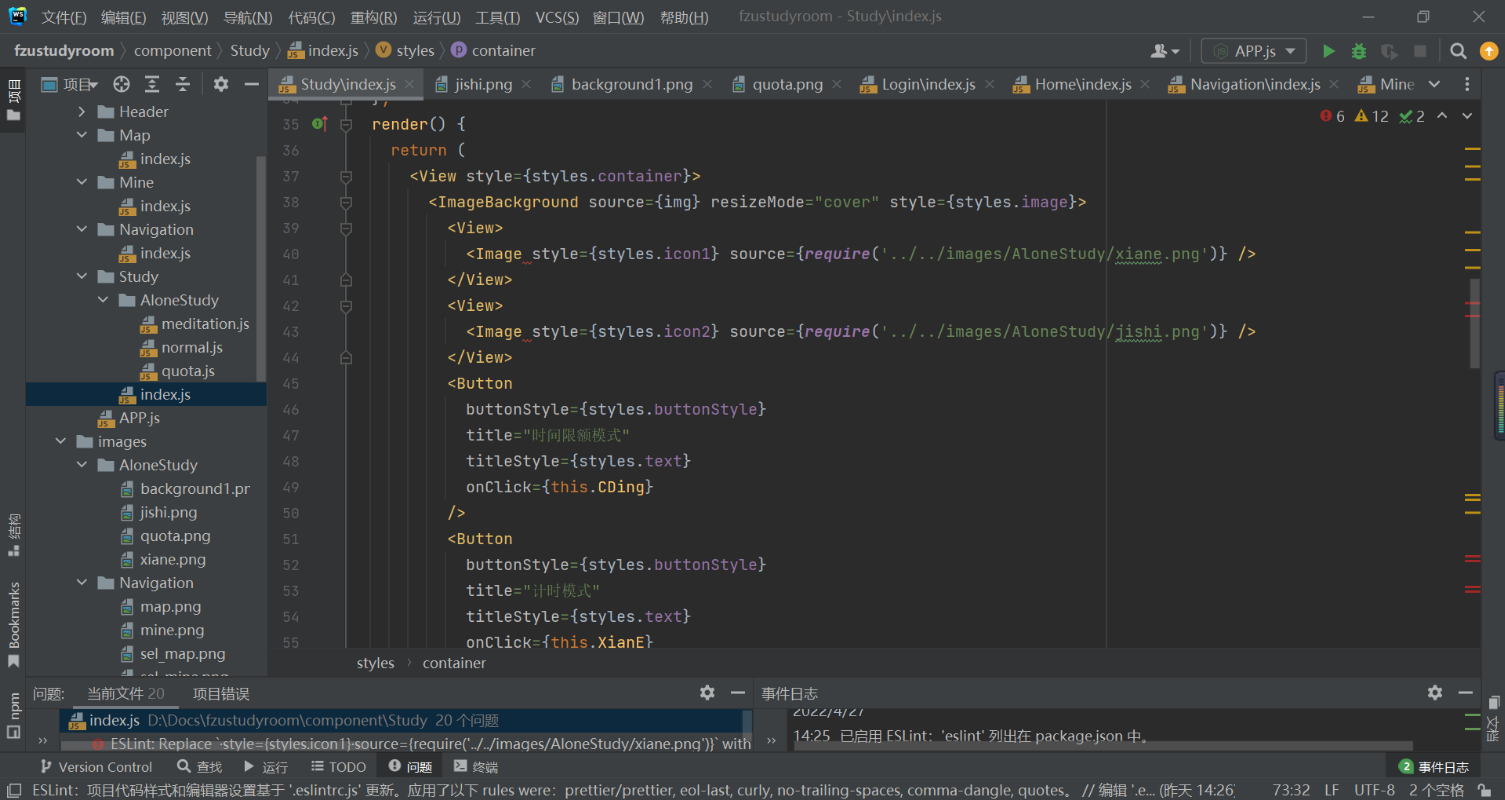Open the 运行 run tool window
The width and height of the screenshot is (1505, 800).
pos(266,767)
